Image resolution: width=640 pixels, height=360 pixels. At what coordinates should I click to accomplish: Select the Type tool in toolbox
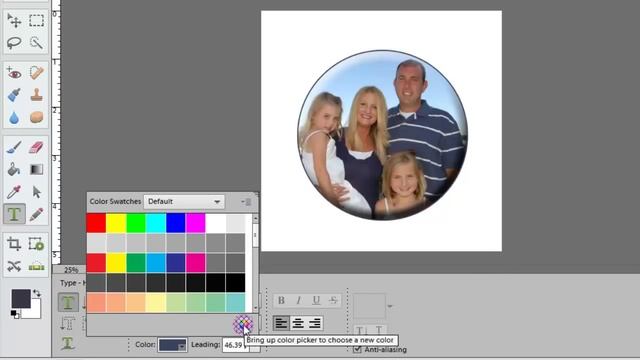point(14,214)
